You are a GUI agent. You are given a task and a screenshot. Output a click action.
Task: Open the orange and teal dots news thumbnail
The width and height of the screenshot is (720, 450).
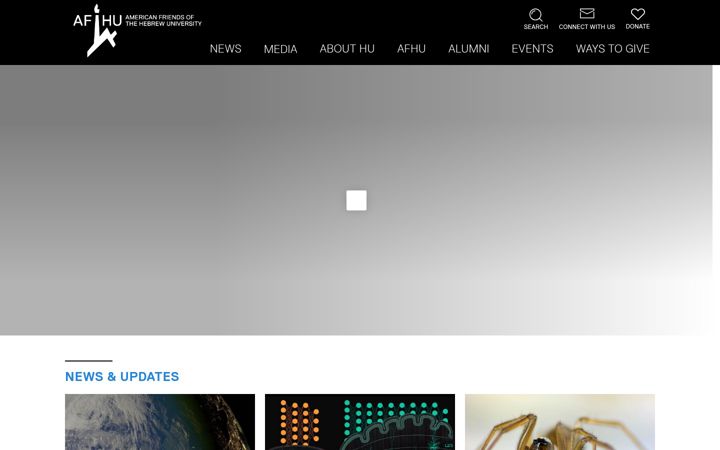click(x=360, y=422)
